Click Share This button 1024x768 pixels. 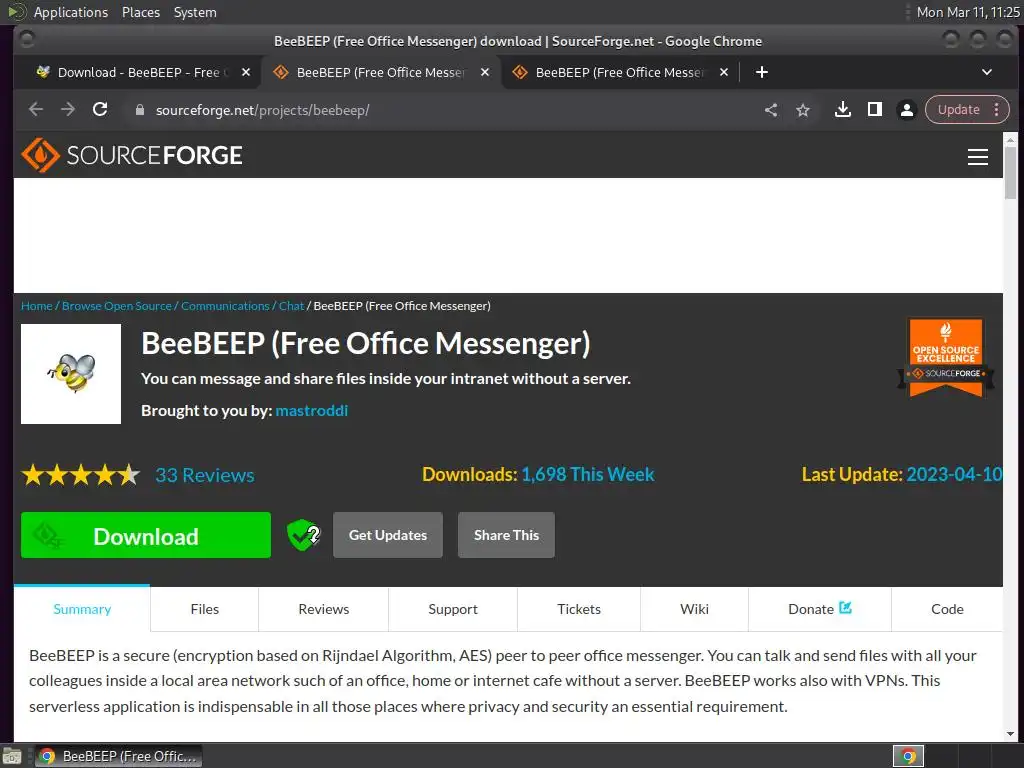click(506, 535)
